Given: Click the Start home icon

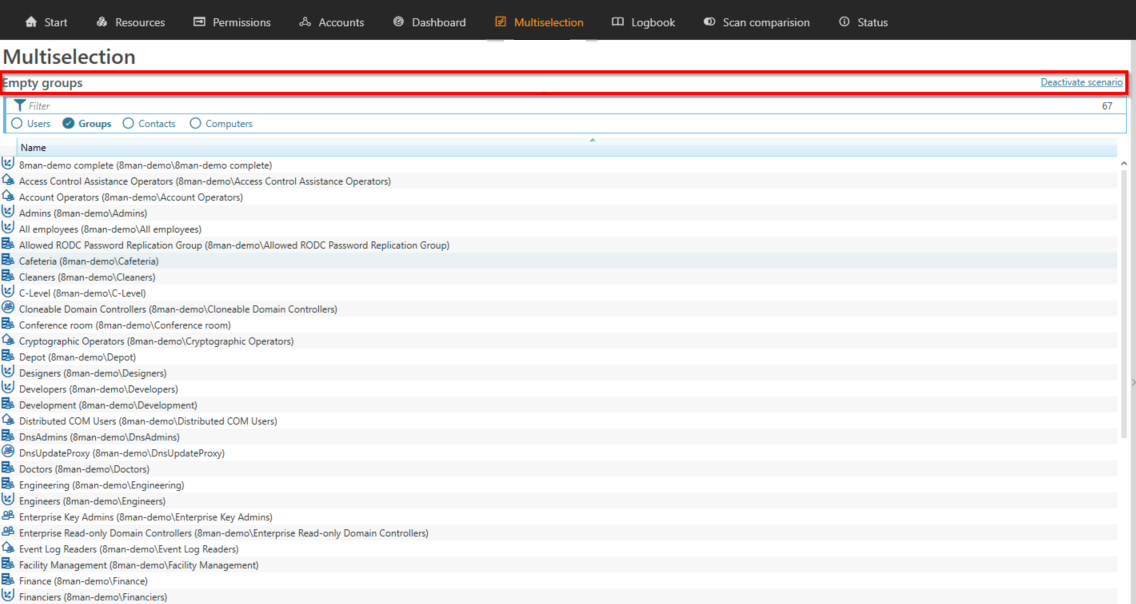Looking at the screenshot, I should 31,22.
